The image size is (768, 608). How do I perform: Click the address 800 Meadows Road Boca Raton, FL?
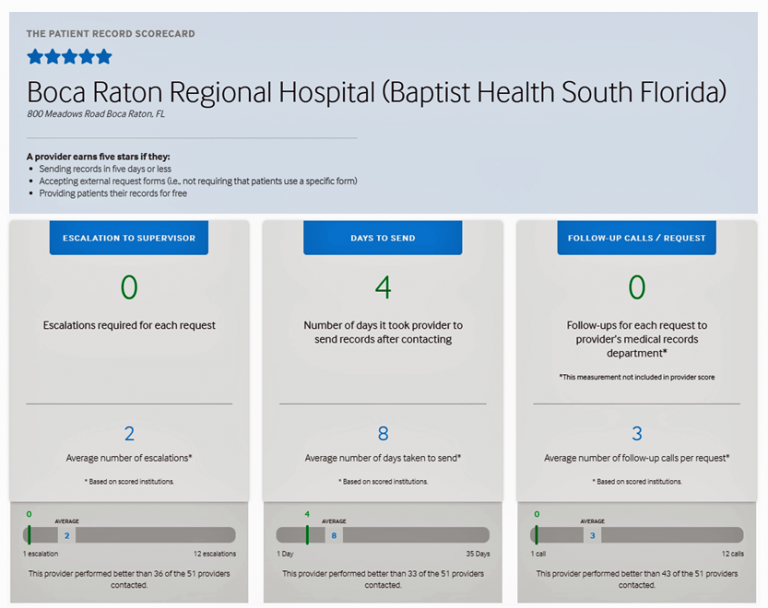click(x=96, y=114)
